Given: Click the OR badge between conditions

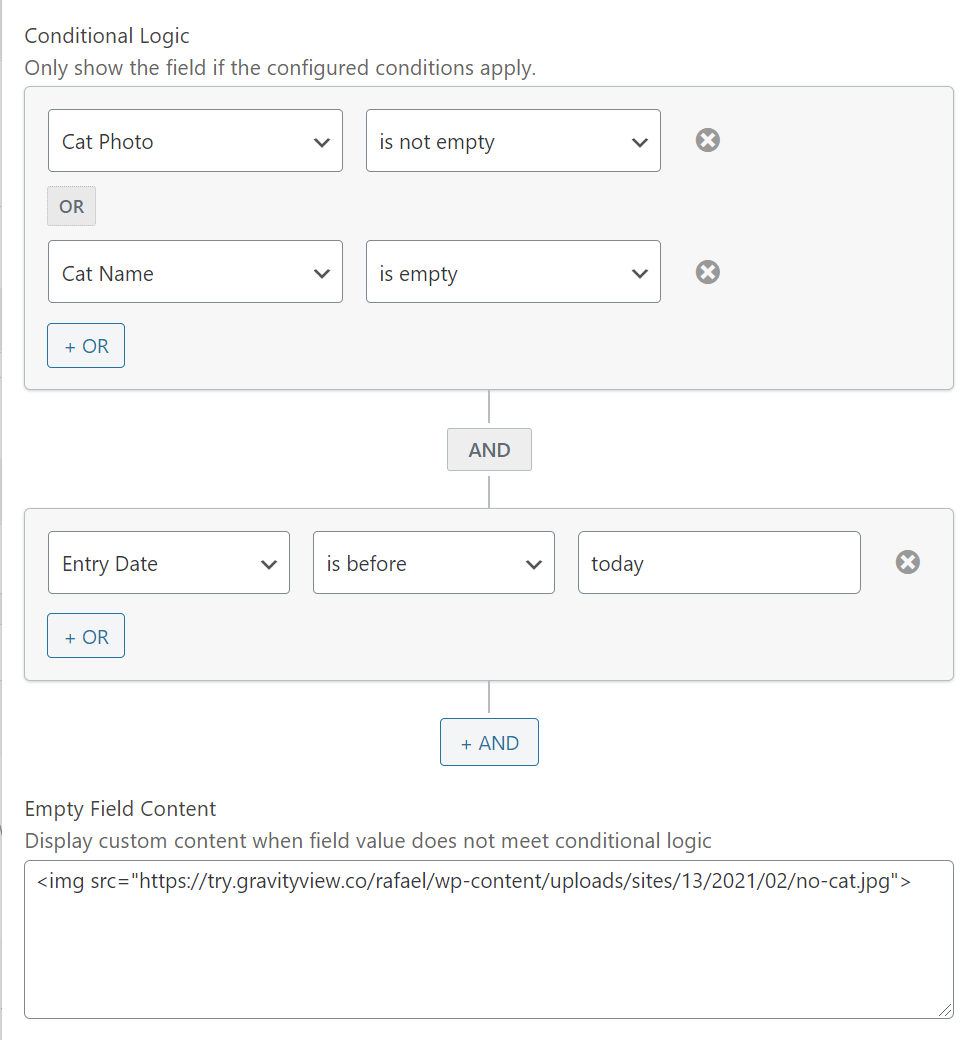Looking at the screenshot, I should pos(72,207).
